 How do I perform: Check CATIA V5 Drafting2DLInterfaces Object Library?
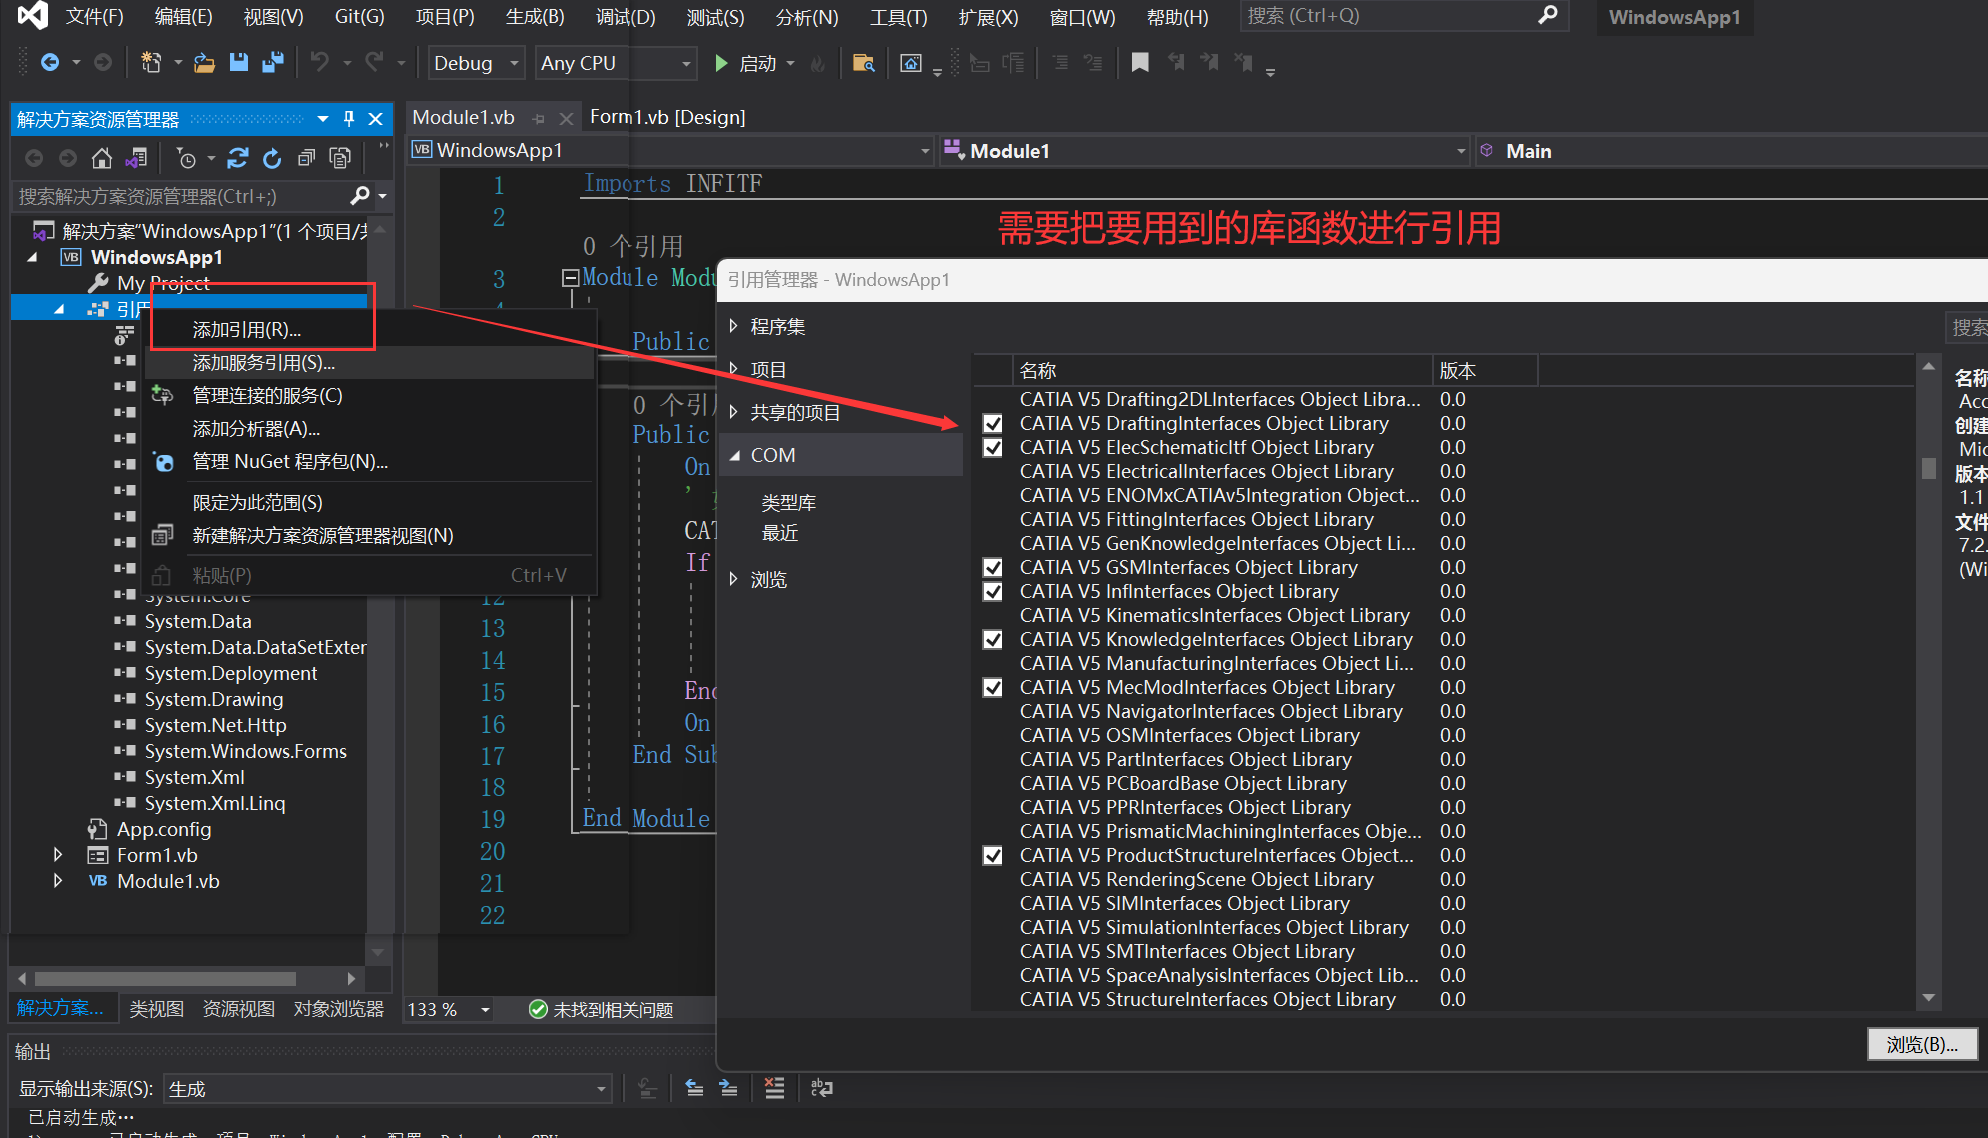pyautogui.click(x=992, y=399)
